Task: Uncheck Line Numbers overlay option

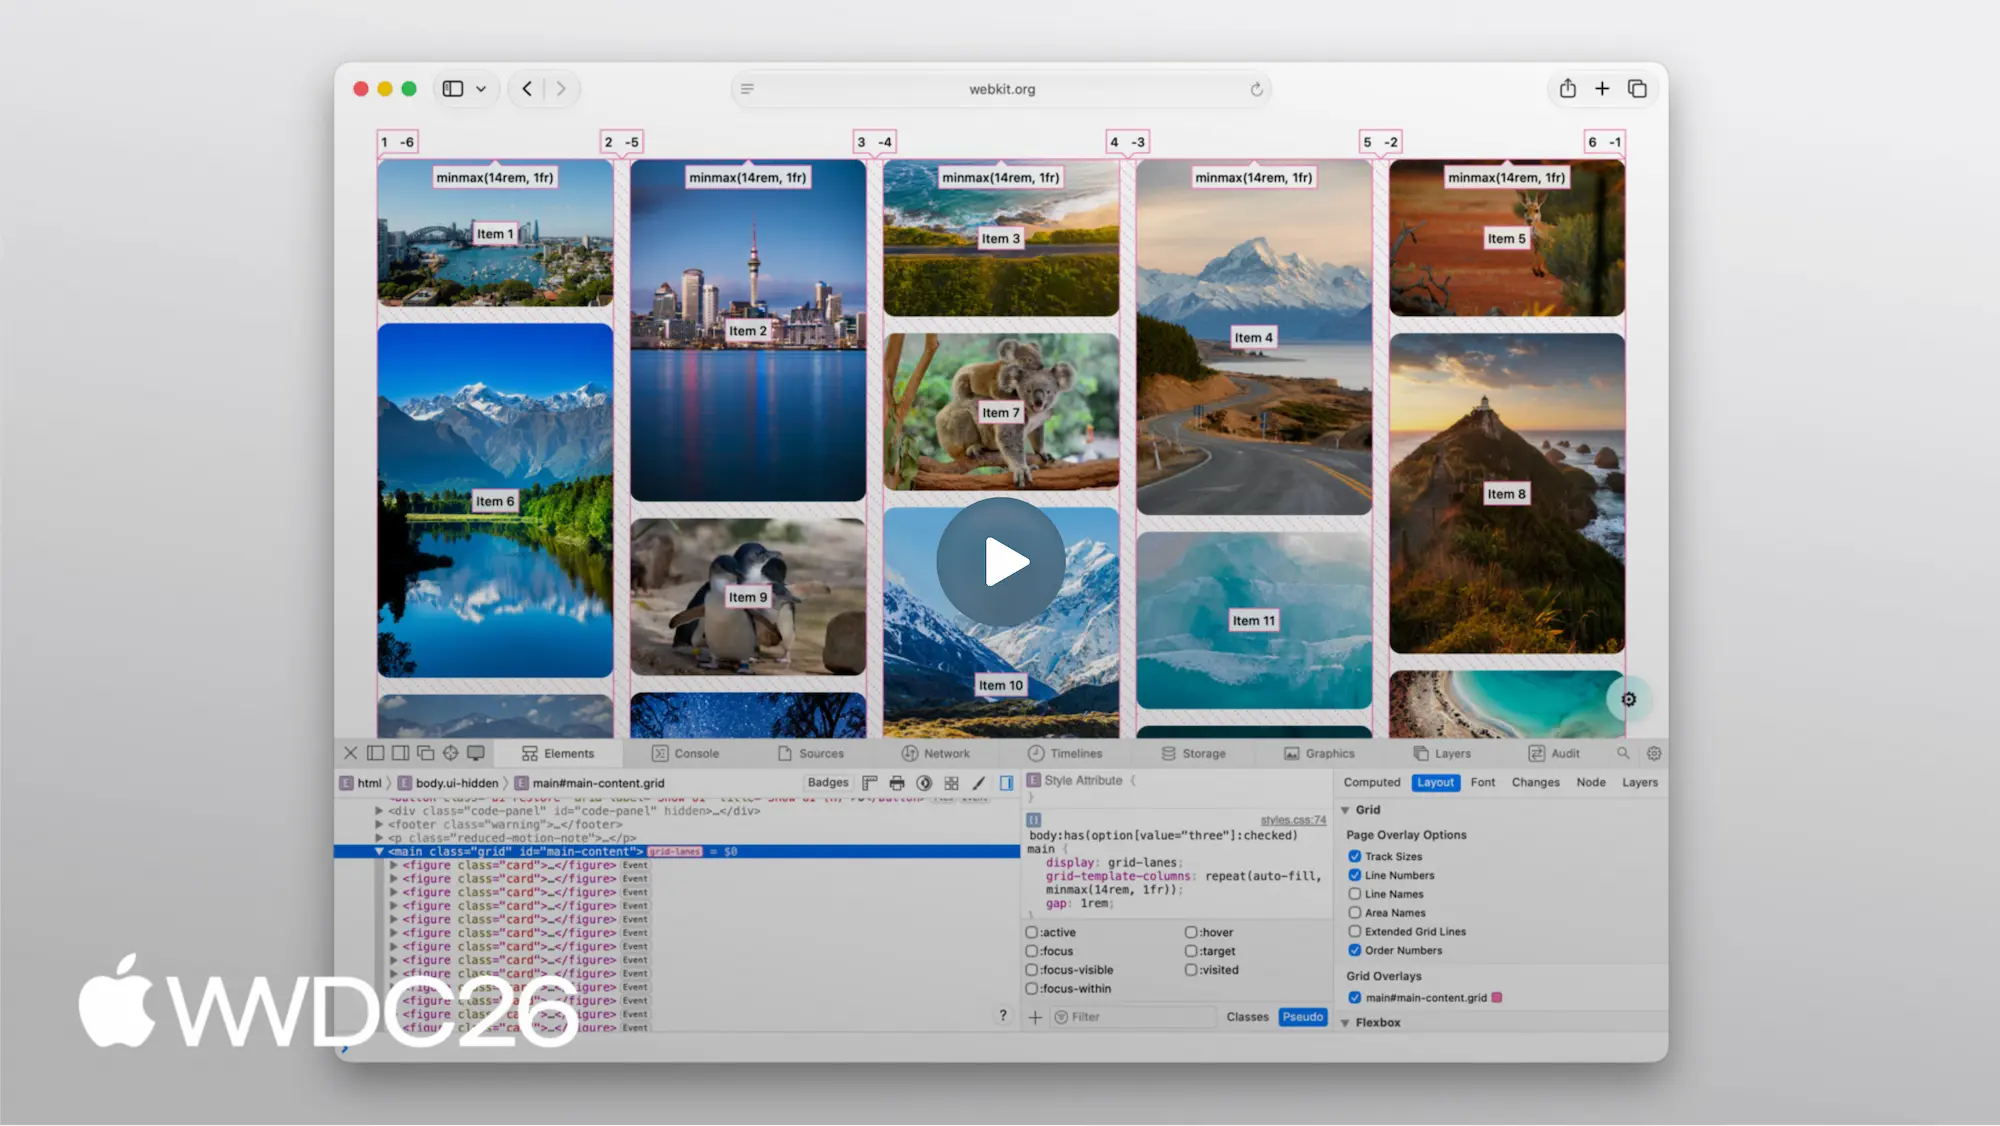Action: point(1354,875)
